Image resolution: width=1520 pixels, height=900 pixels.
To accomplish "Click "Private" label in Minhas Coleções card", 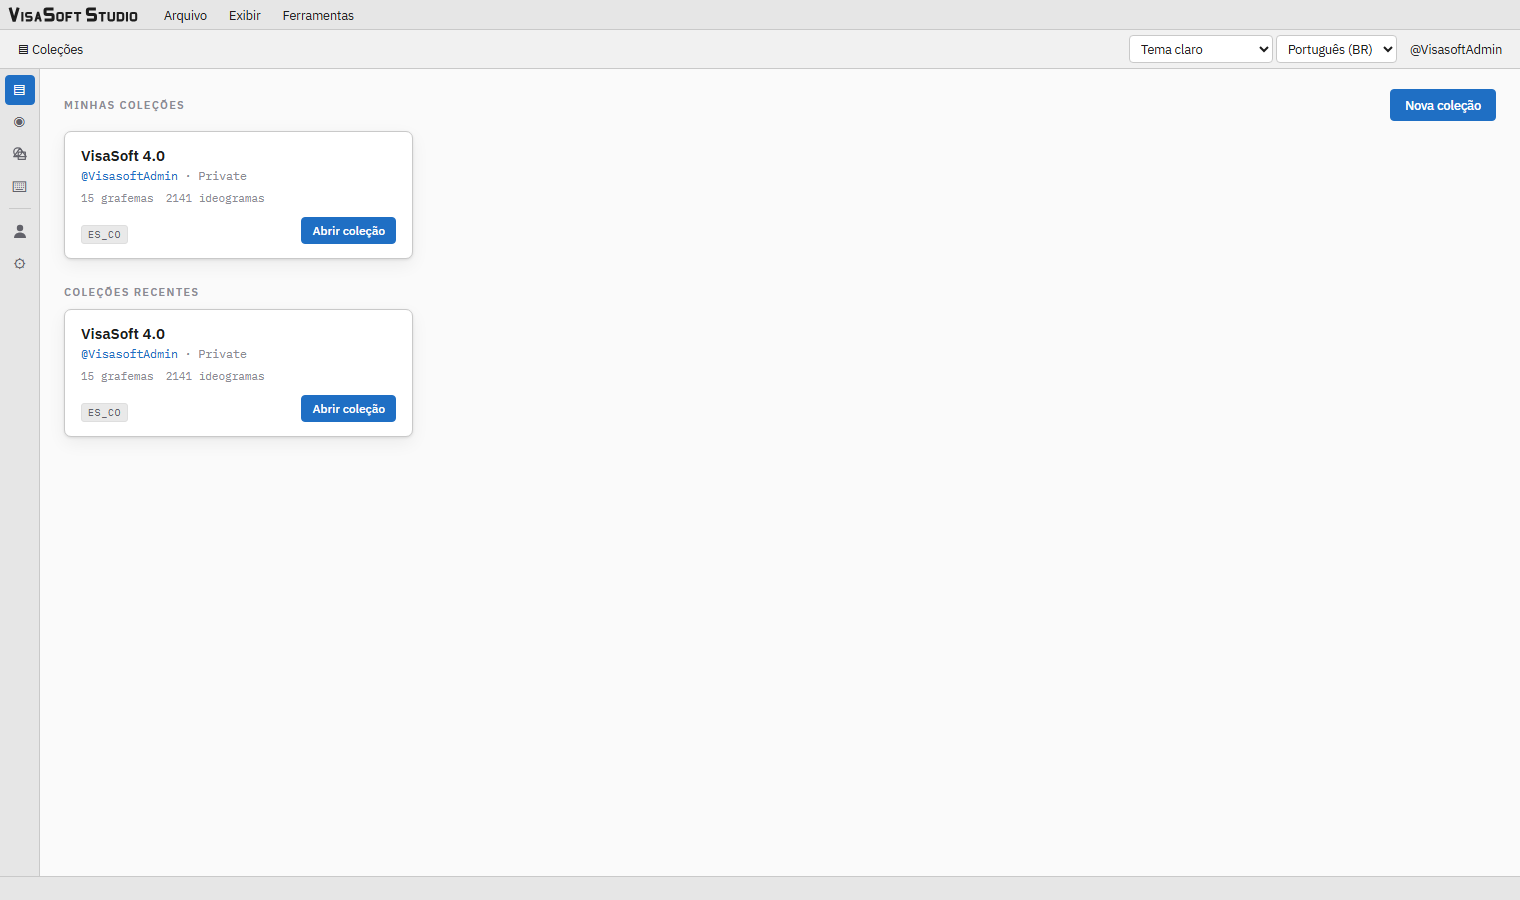I will click(x=222, y=176).
